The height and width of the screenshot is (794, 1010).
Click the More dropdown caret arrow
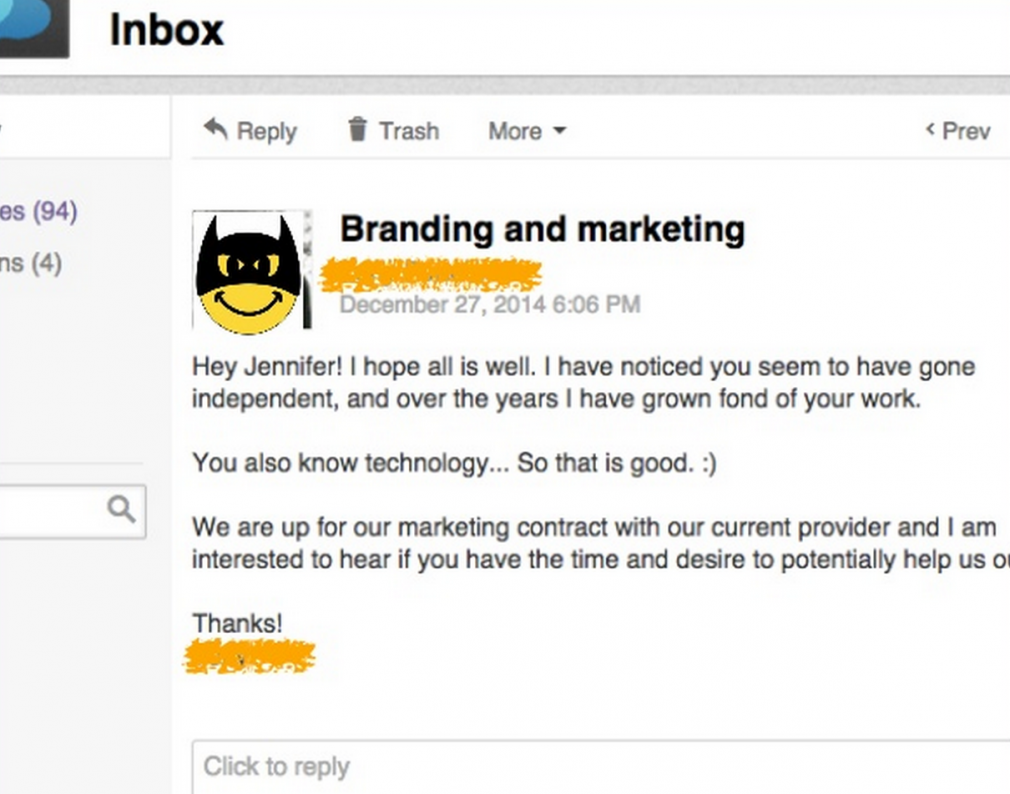tap(560, 131)
